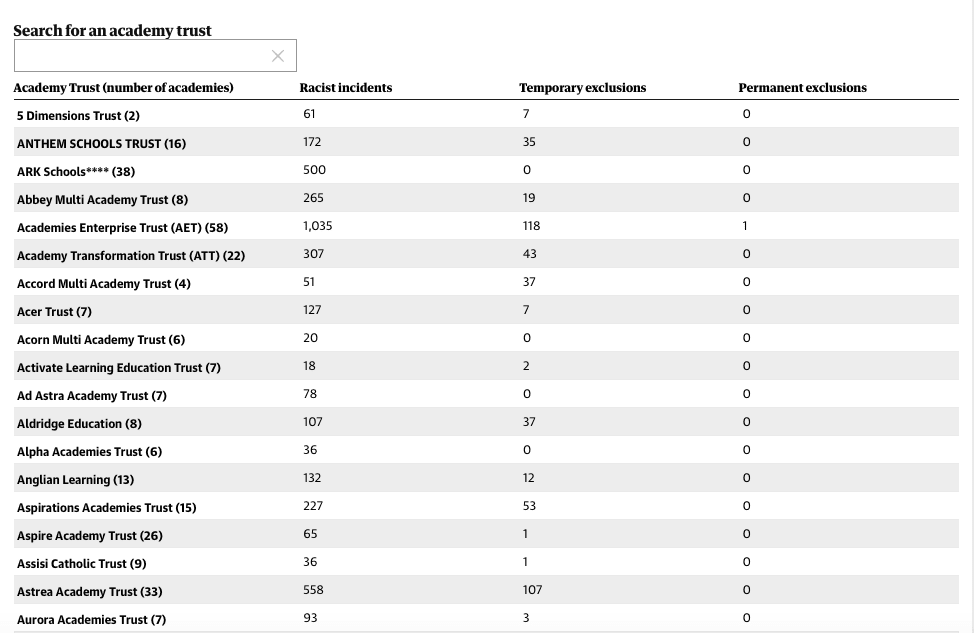Select the 5 Dimensions Trust row
Viewport: 974px width, 633px height.
coord(486,114)
